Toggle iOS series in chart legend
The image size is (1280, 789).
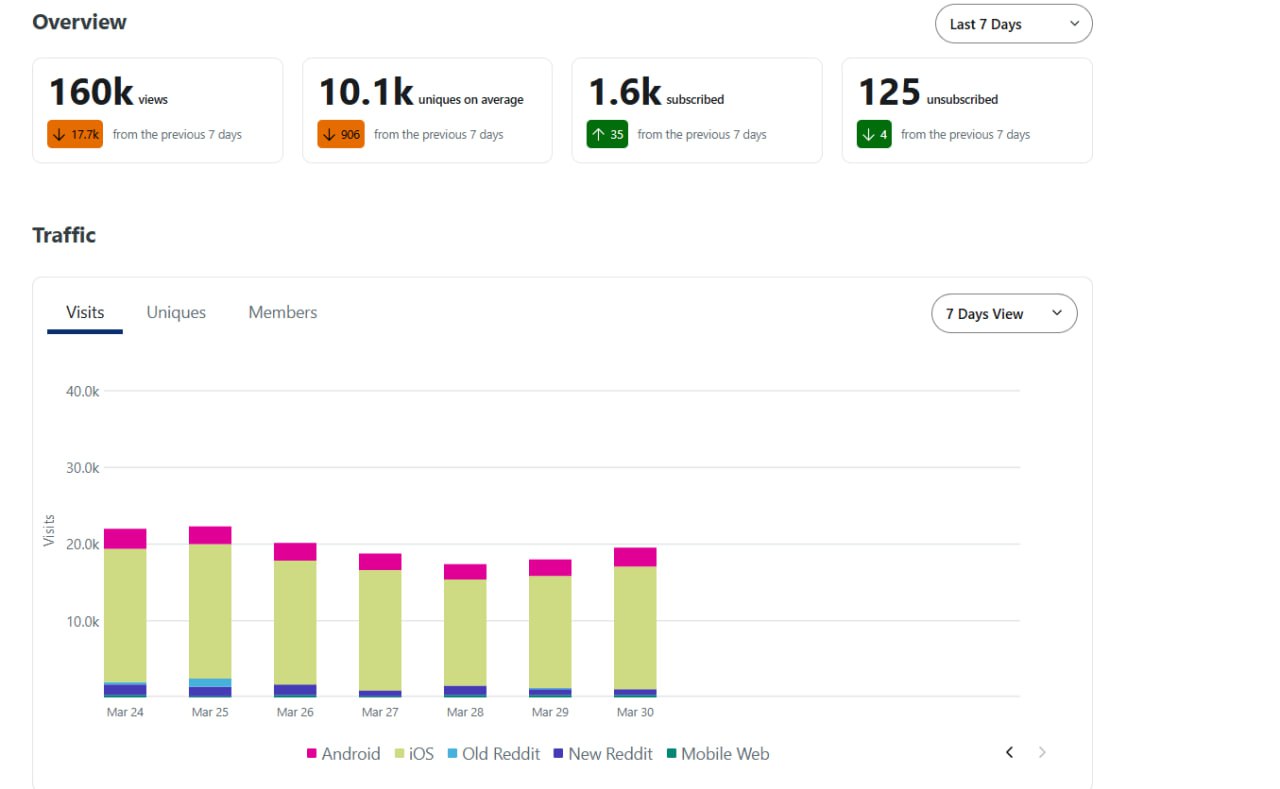click(413, 754)
